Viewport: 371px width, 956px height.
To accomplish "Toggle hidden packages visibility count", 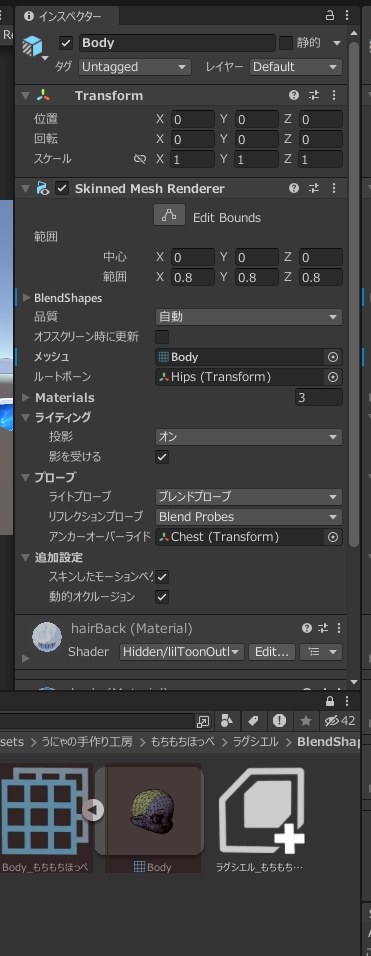I will [x=340, y=721].
